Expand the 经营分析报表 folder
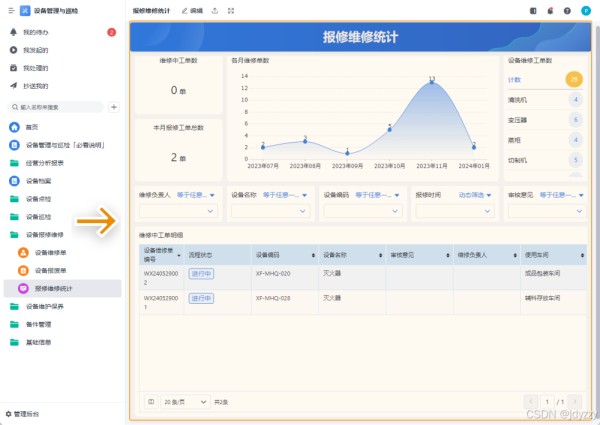The width and height of the screenshot is (600, 425). [63, 163]
